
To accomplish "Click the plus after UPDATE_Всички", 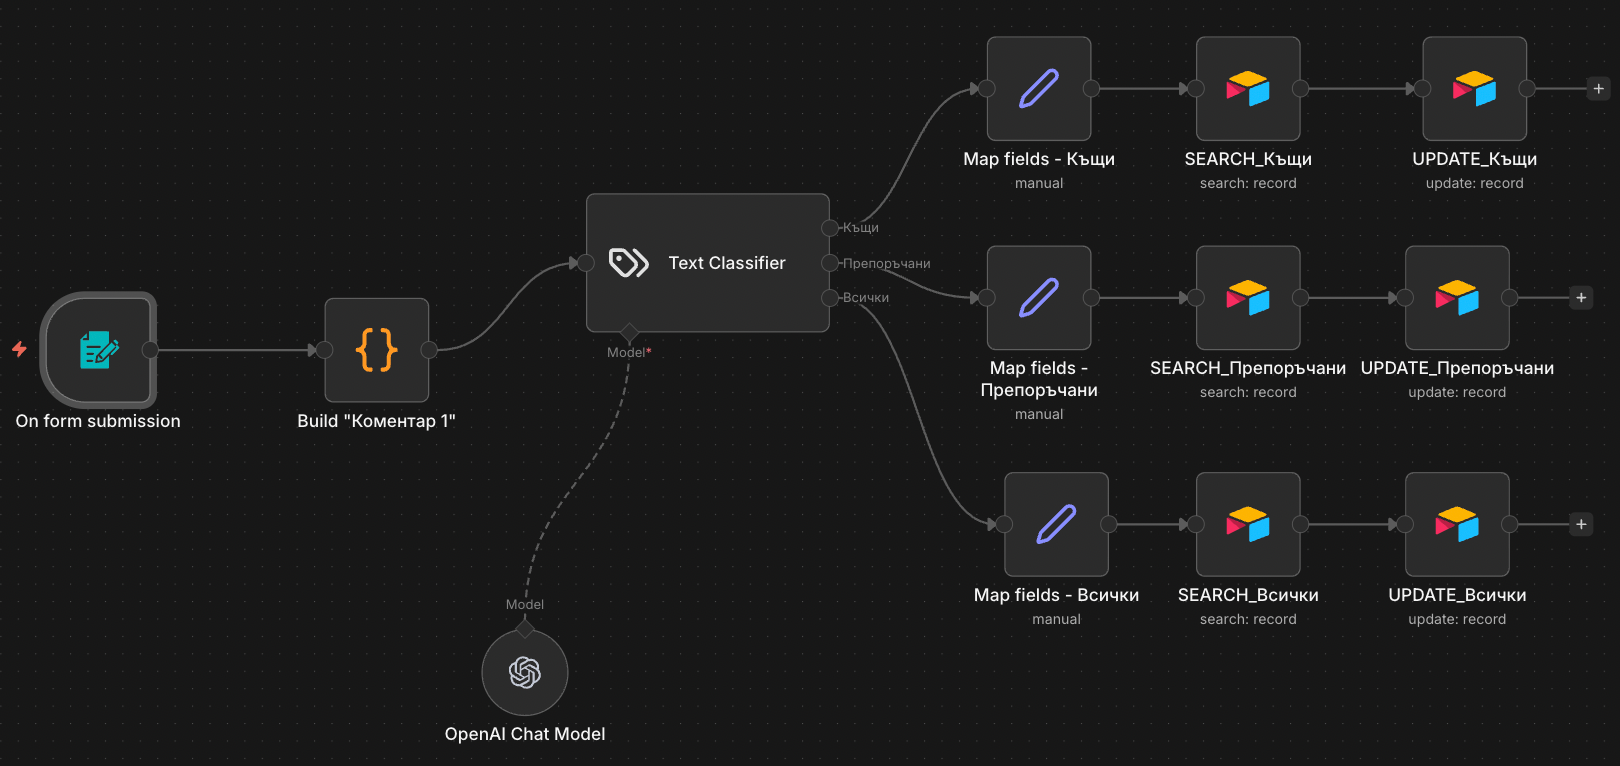I will pos(1581,524).
